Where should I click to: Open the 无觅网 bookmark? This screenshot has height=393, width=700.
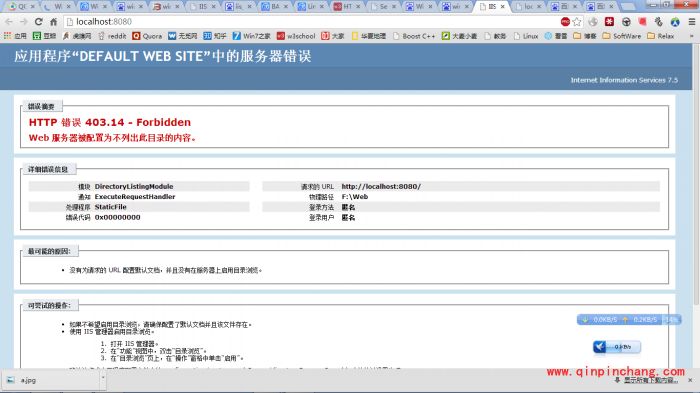click(183, 36)
